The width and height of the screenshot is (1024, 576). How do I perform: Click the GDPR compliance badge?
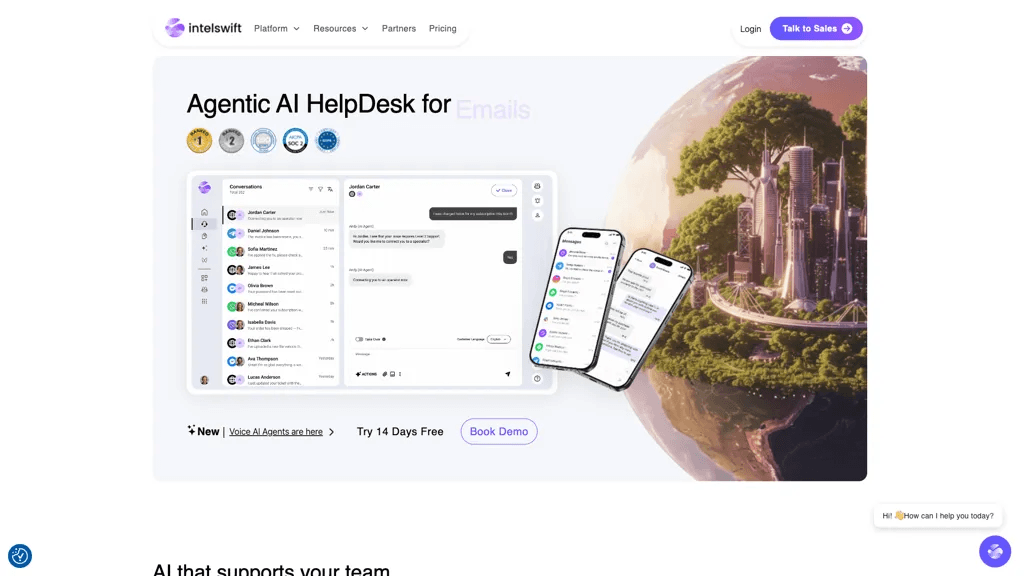[327, 140]
